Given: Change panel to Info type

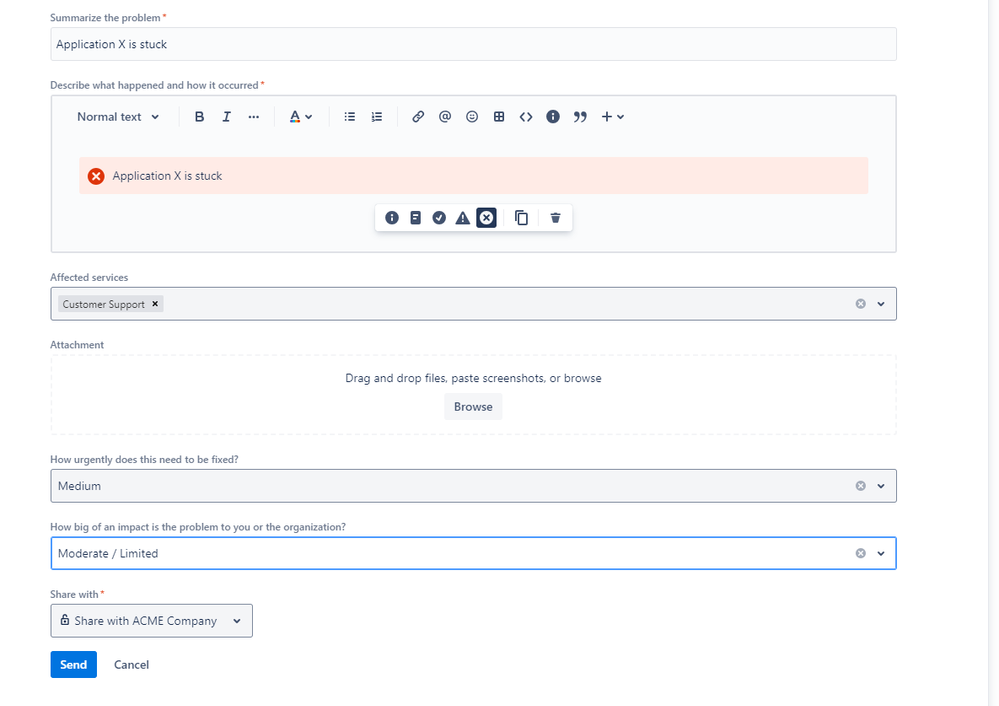Looking at the screenshot, I should tap(392, 218).
